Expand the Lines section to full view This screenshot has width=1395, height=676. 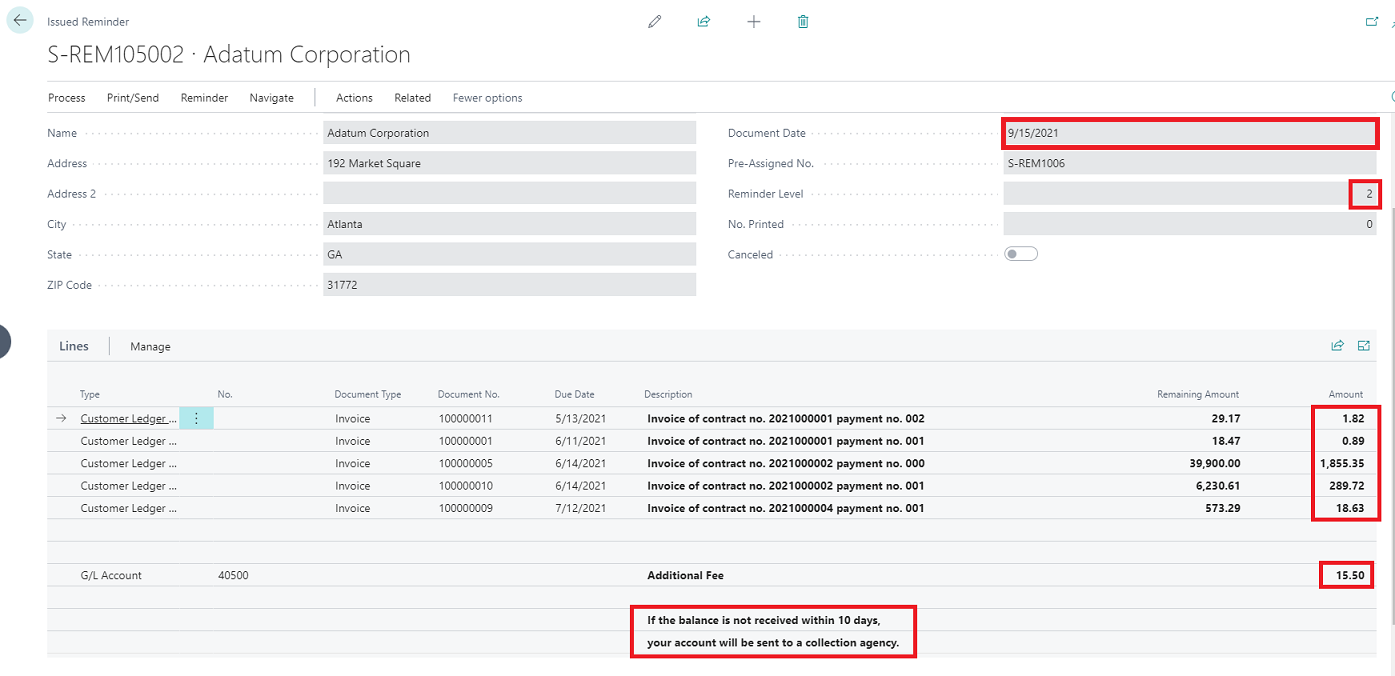[1364, 346]
